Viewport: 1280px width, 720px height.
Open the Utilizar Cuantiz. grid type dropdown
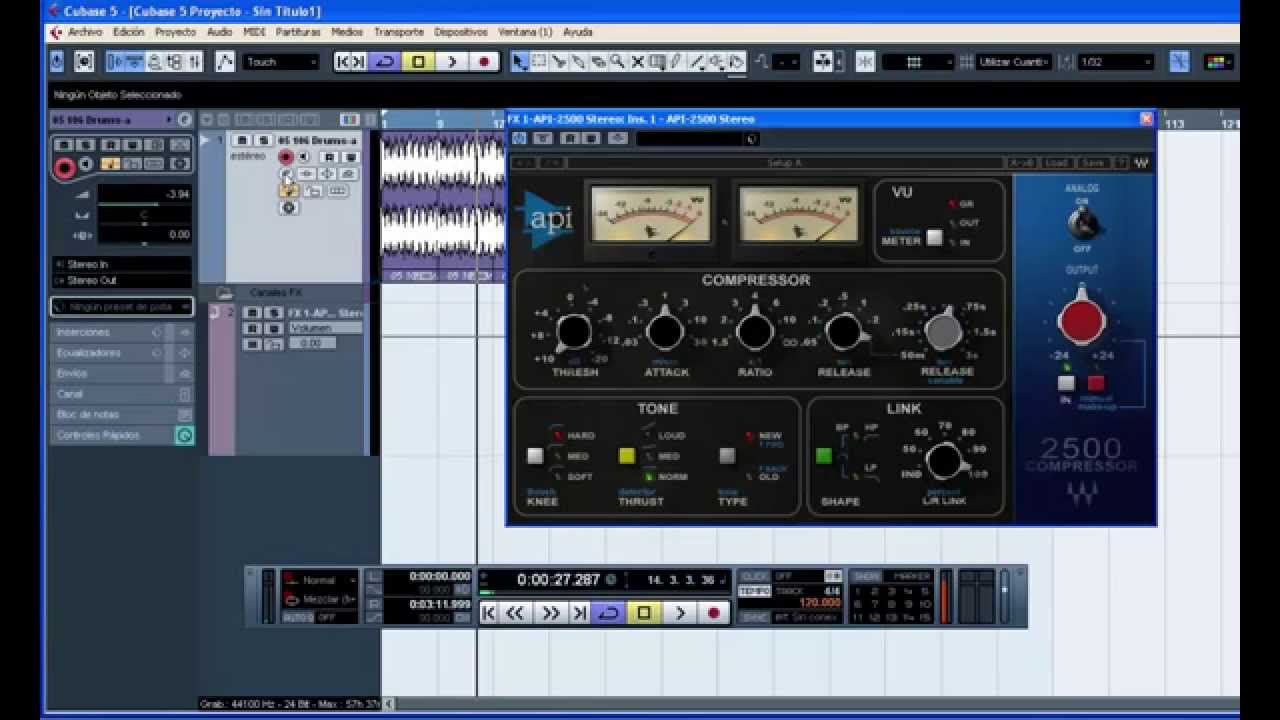[x=1014, y=62]
